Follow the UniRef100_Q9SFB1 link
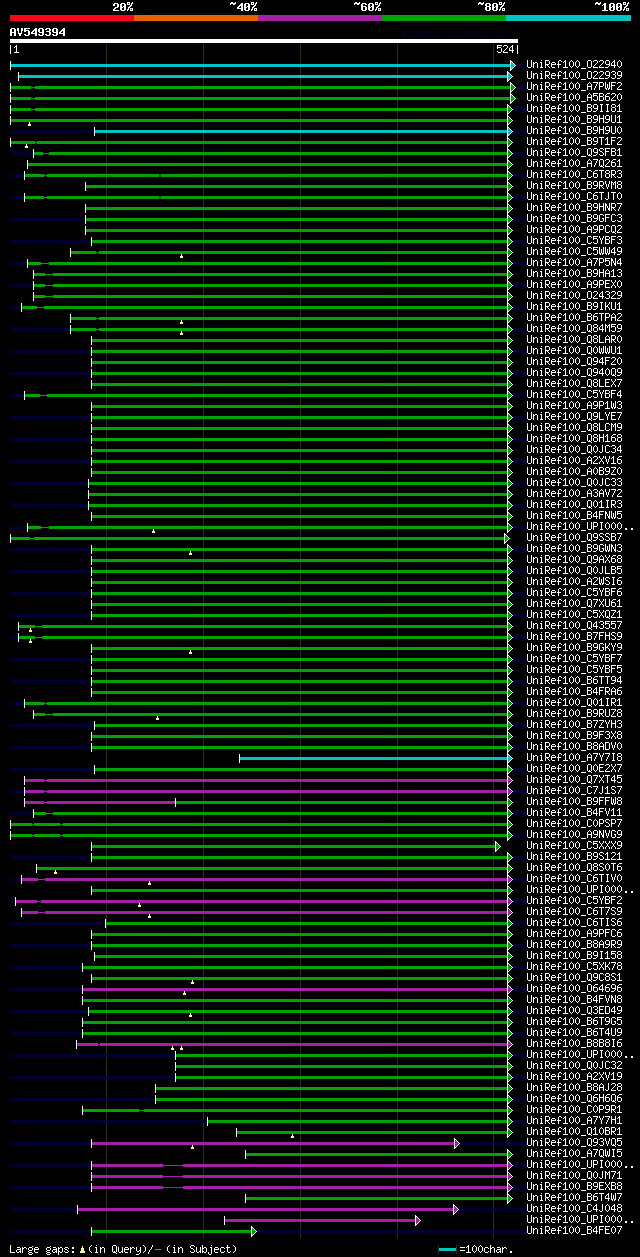 click(574, 153)
